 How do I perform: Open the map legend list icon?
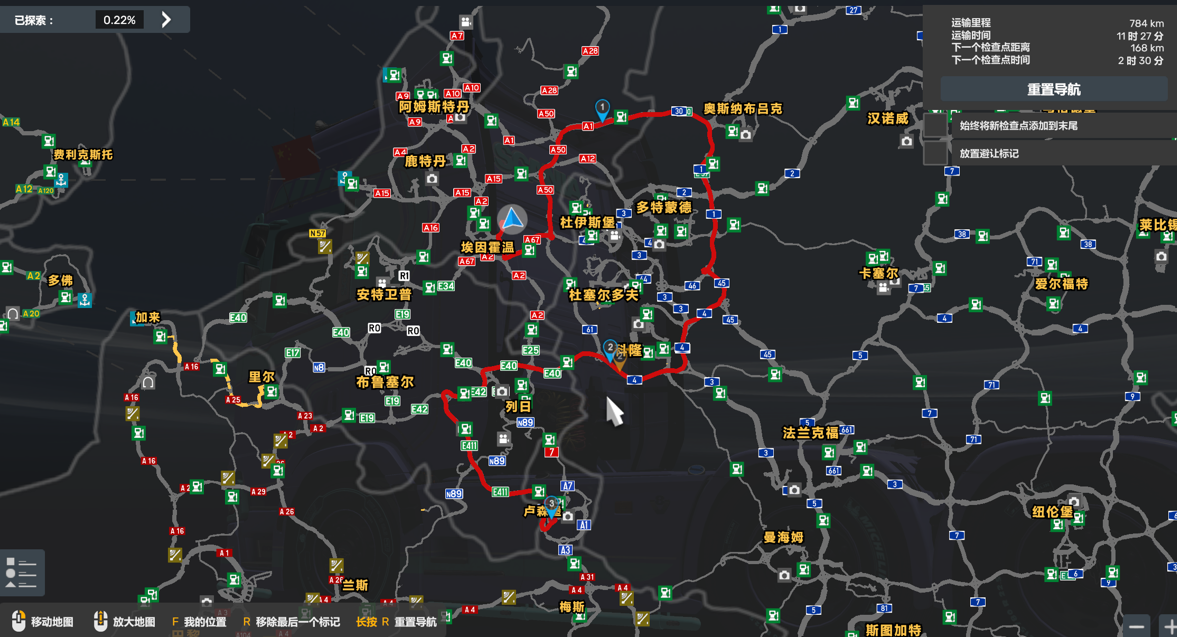coord(21,572)
